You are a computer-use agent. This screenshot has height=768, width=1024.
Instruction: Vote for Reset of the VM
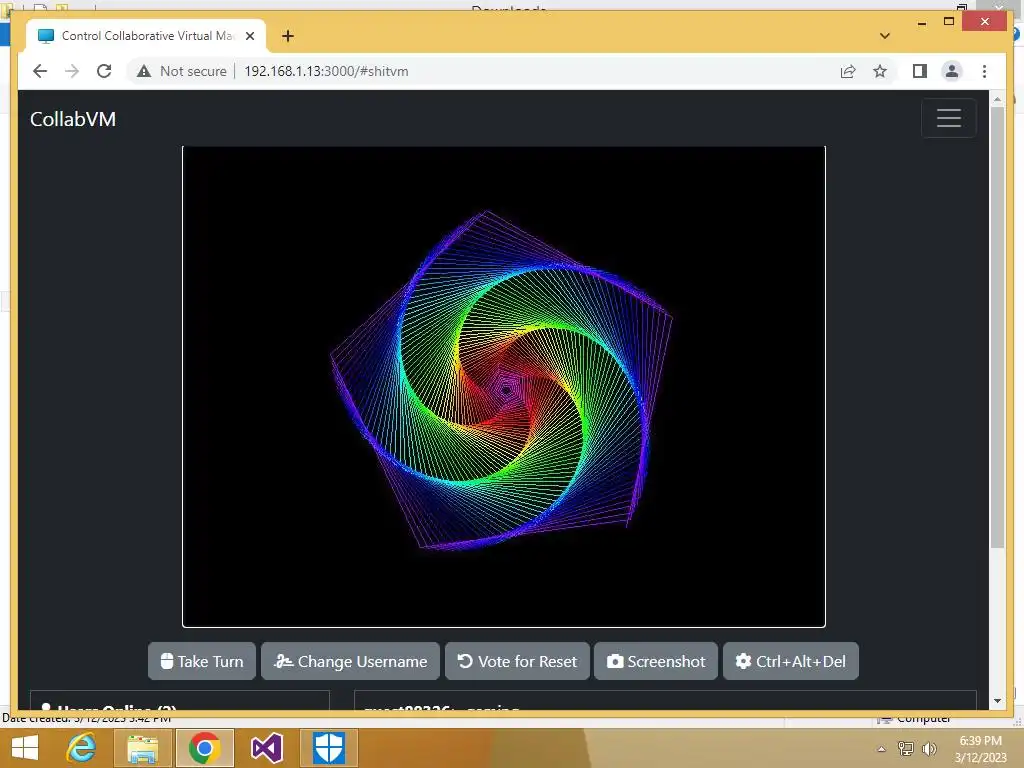point(517,661)
